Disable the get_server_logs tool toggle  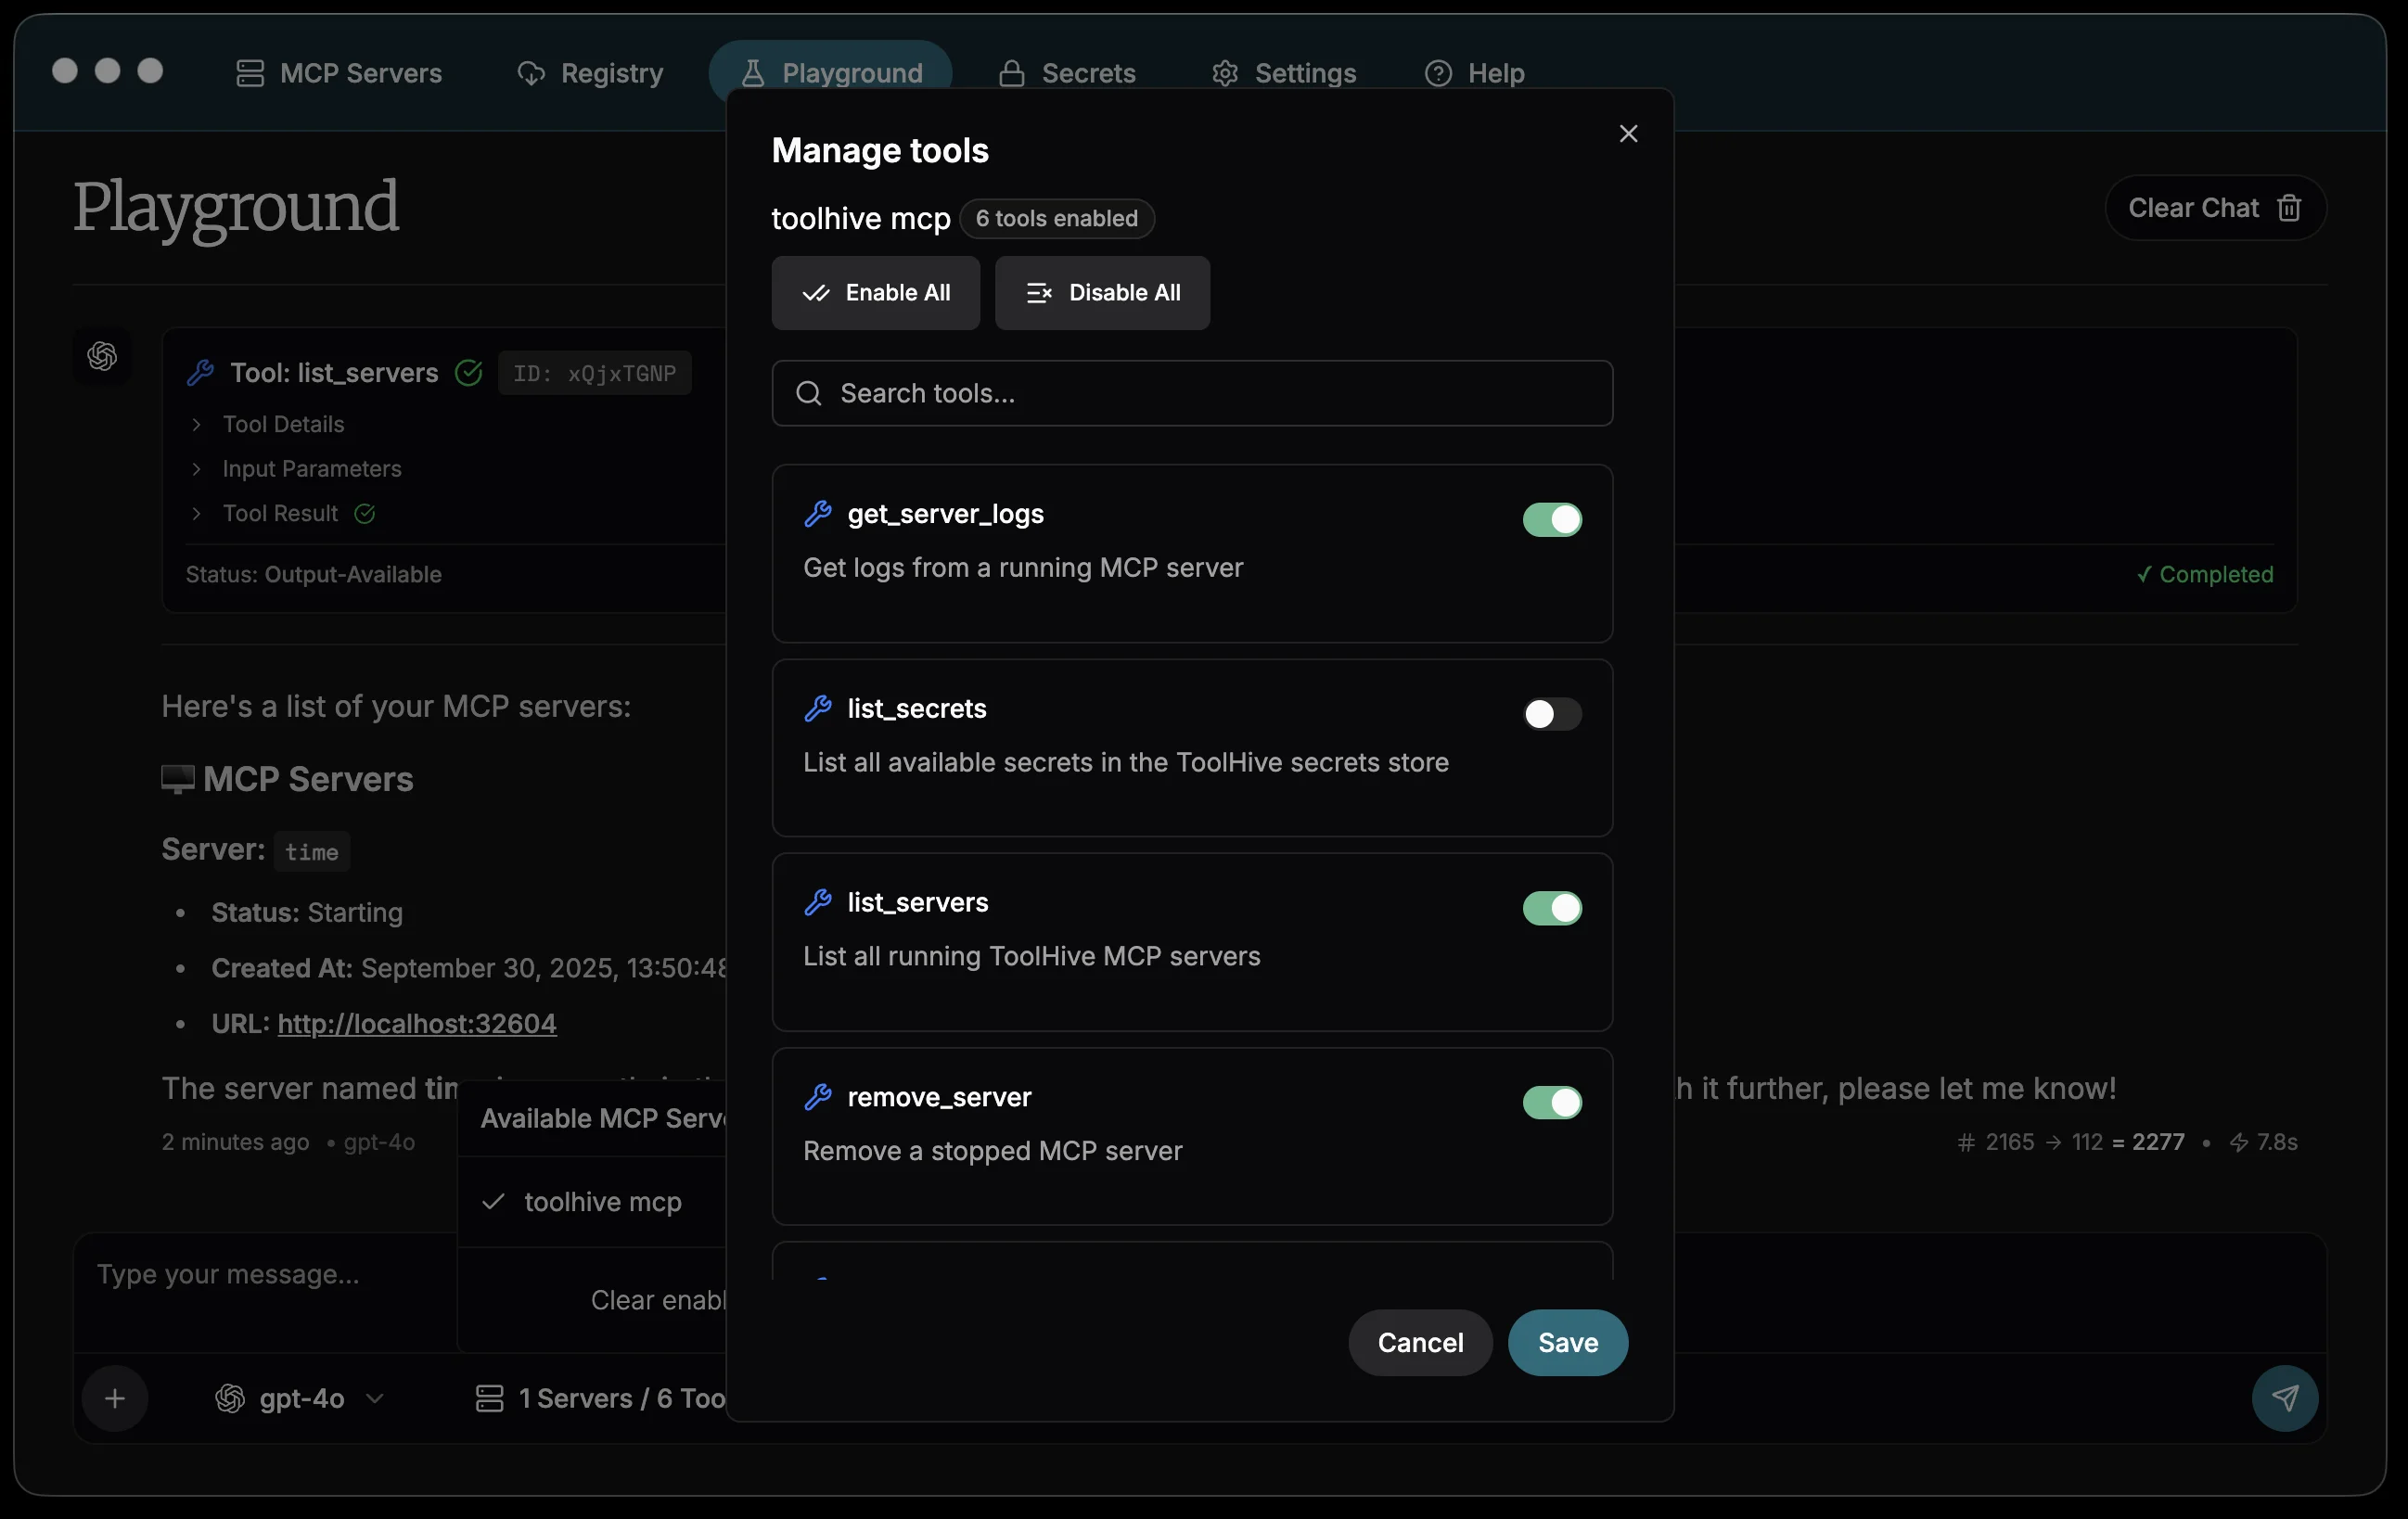(1551, 519)
